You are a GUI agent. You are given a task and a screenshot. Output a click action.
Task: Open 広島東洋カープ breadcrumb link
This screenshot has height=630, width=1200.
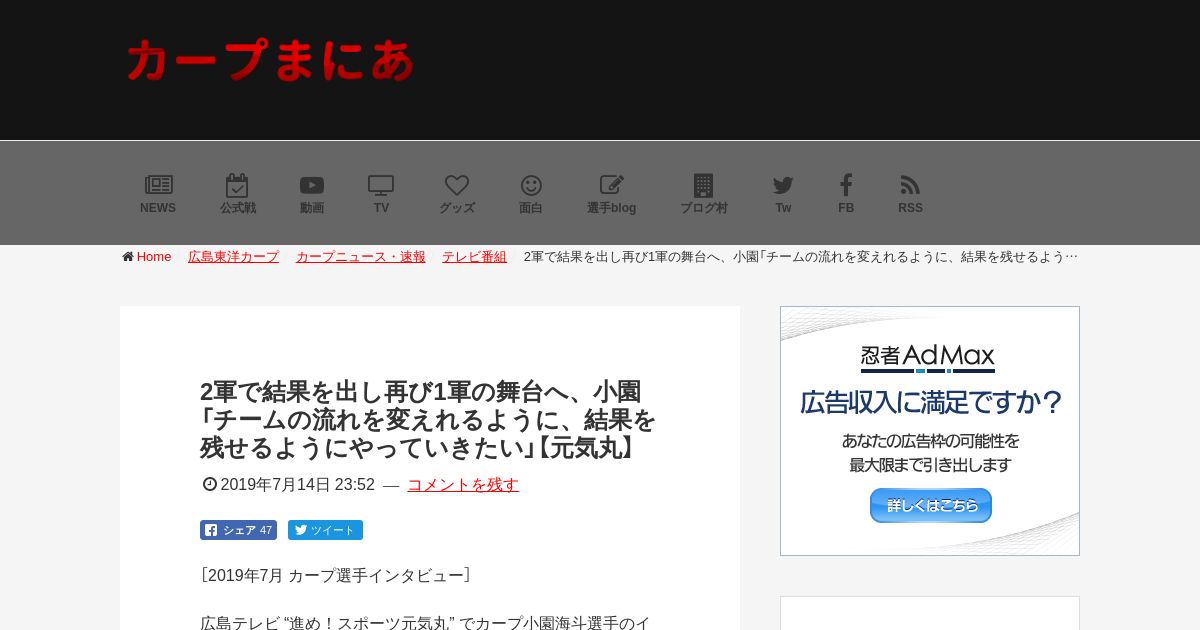coord(233,257)
